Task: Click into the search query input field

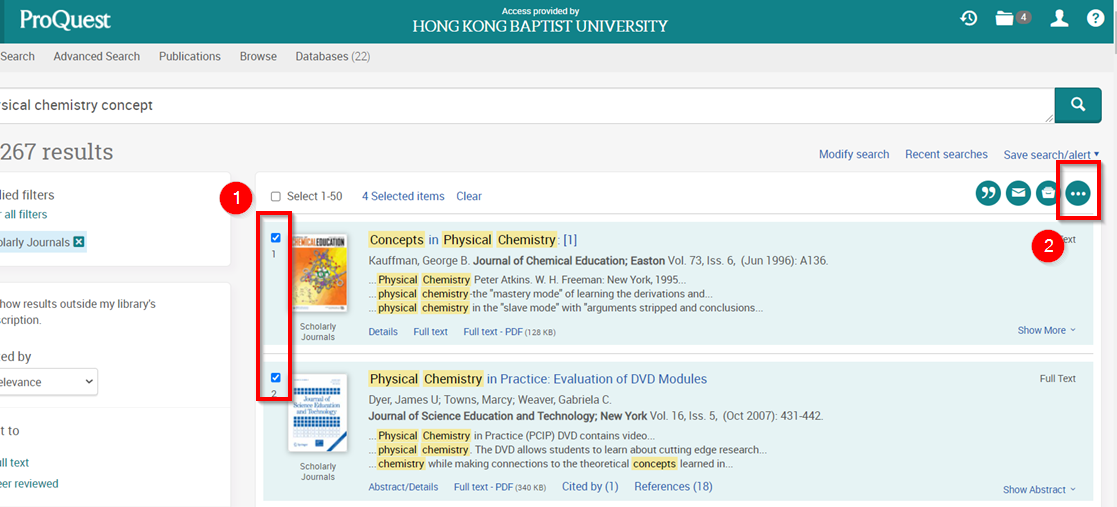Action: pos(526,105)
